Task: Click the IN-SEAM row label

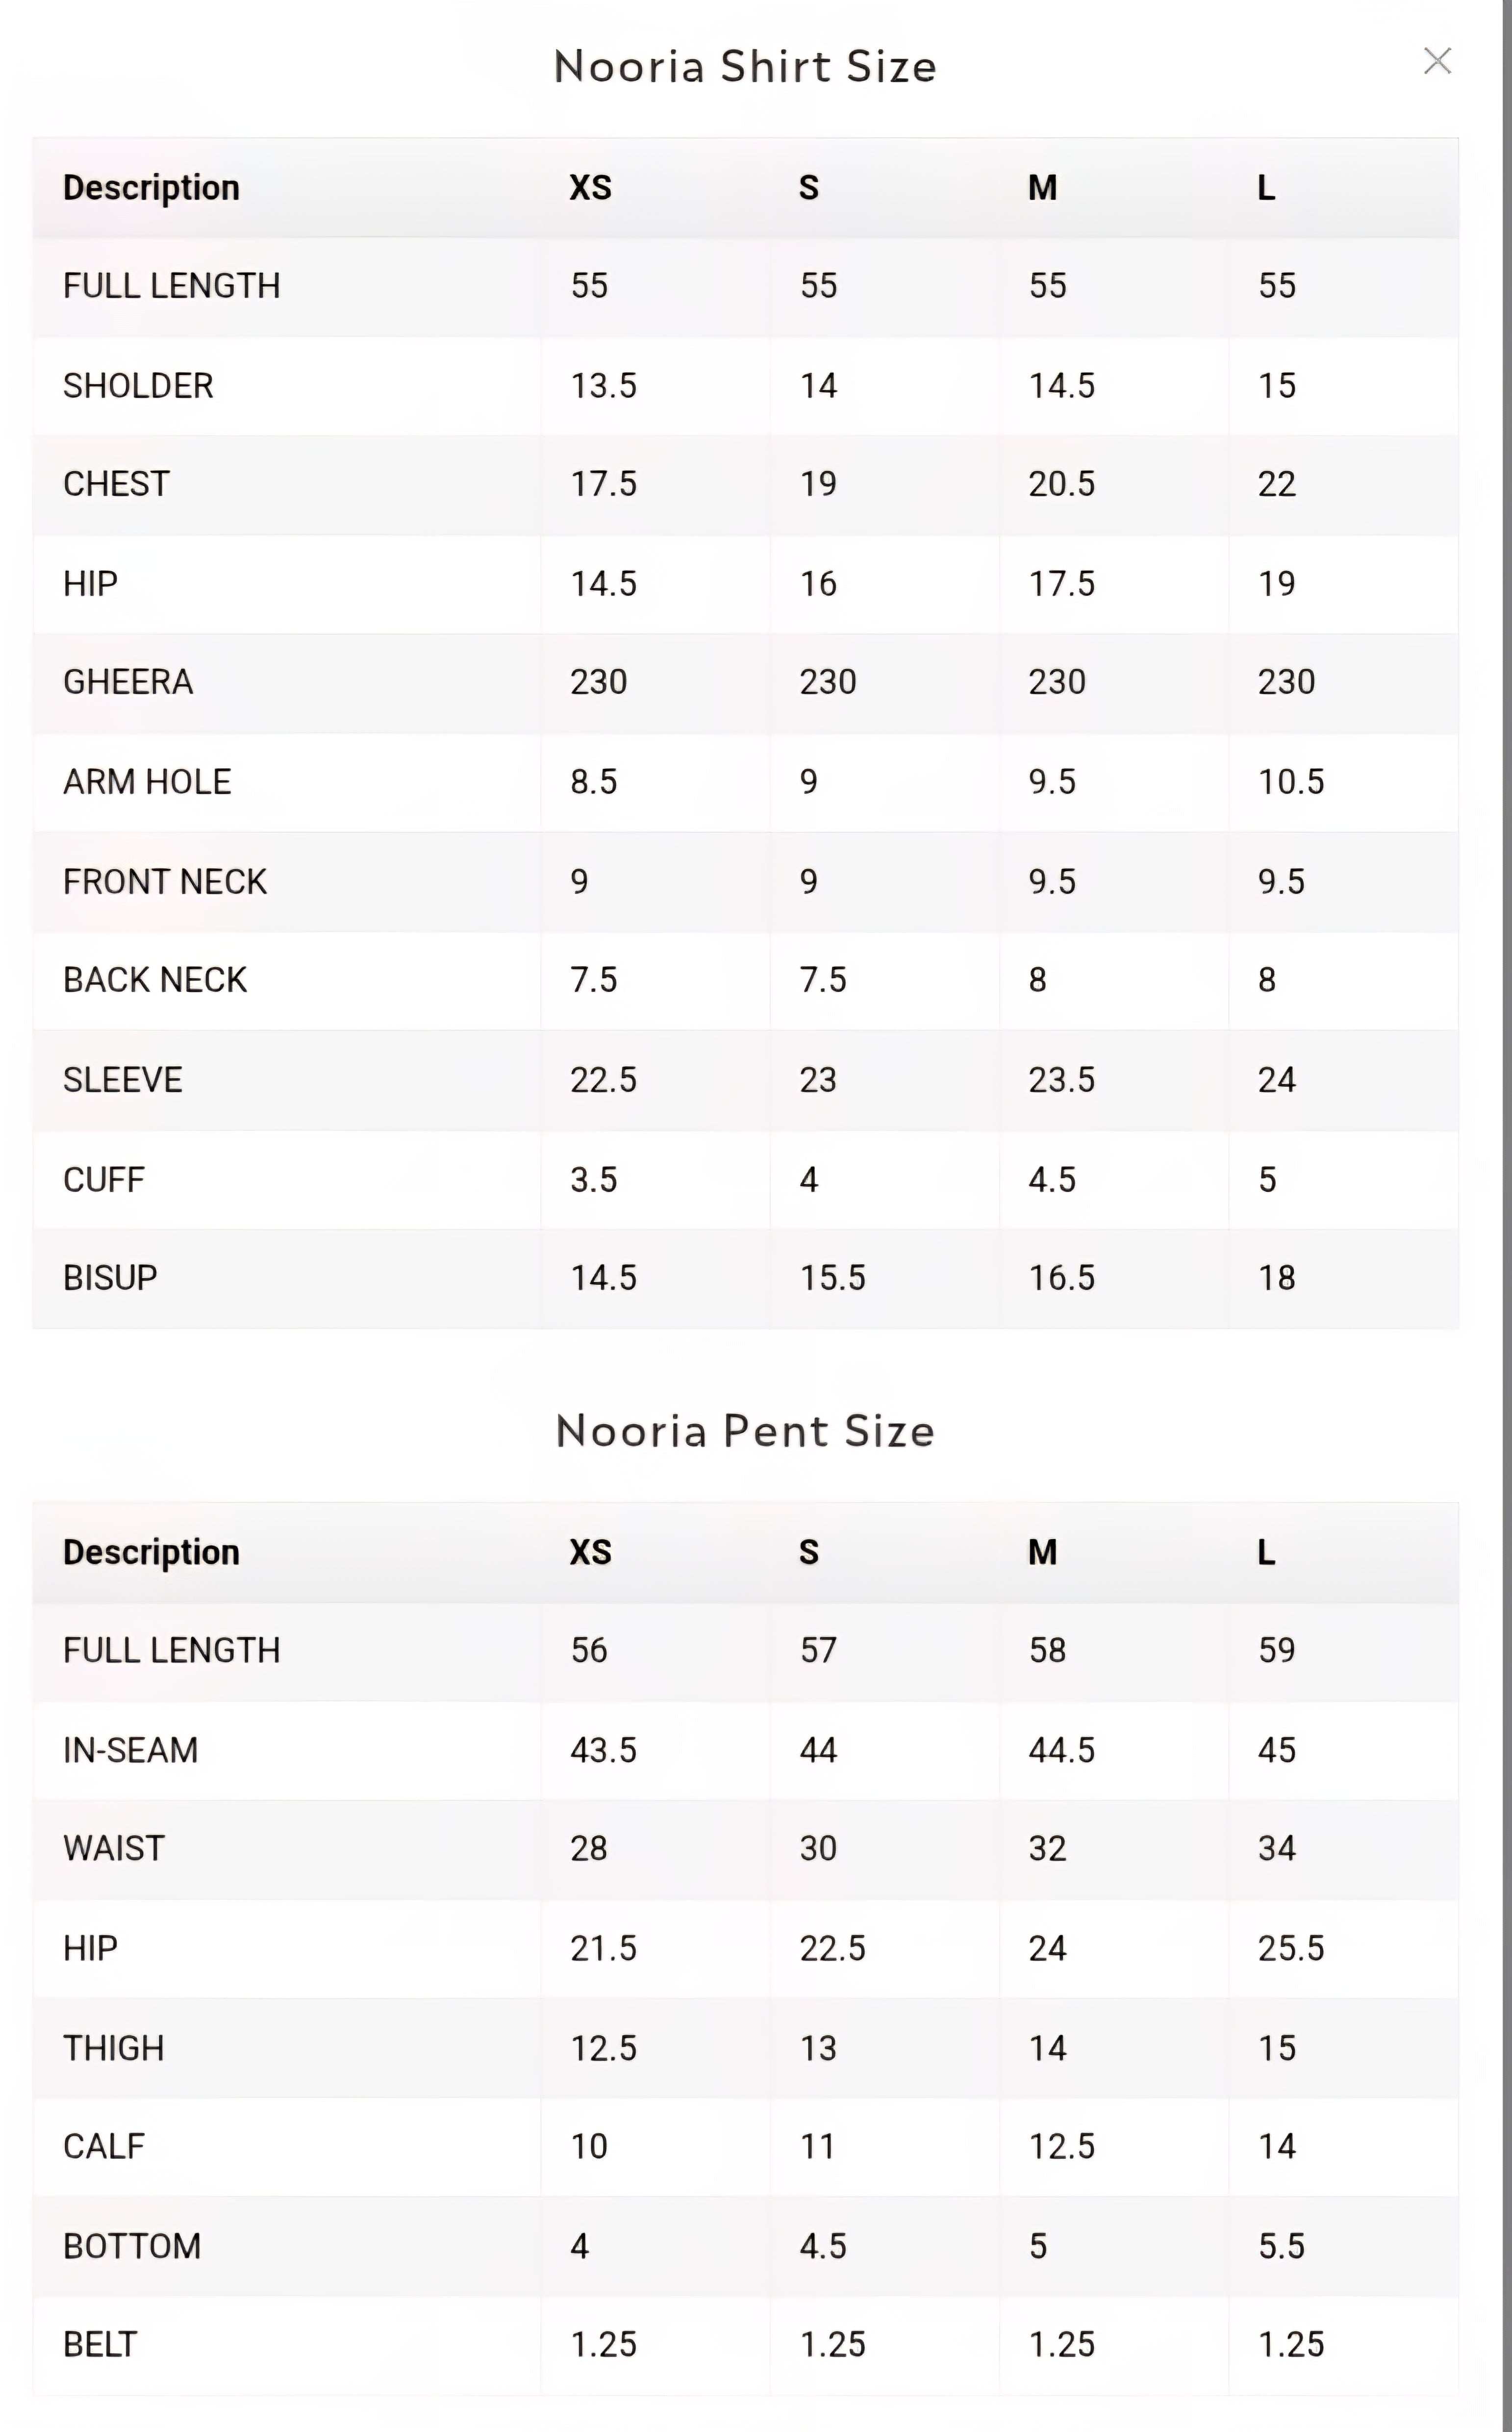Action: point(130,1750)
